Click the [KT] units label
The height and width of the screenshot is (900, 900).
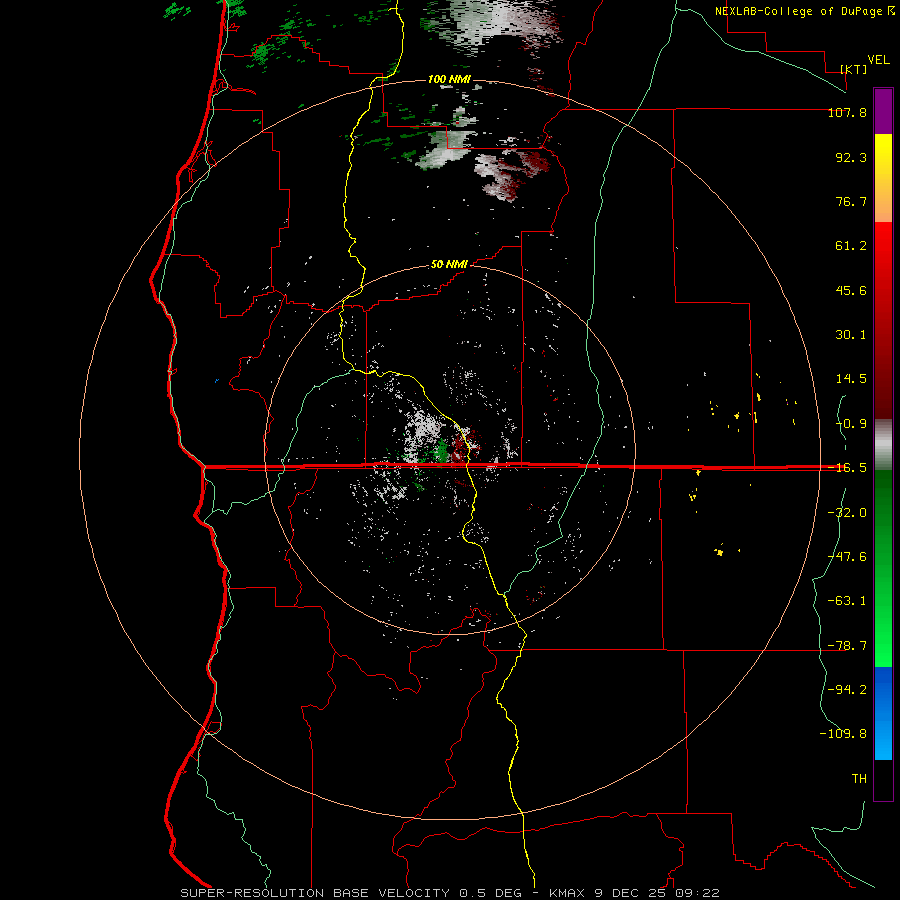point(854,69)
